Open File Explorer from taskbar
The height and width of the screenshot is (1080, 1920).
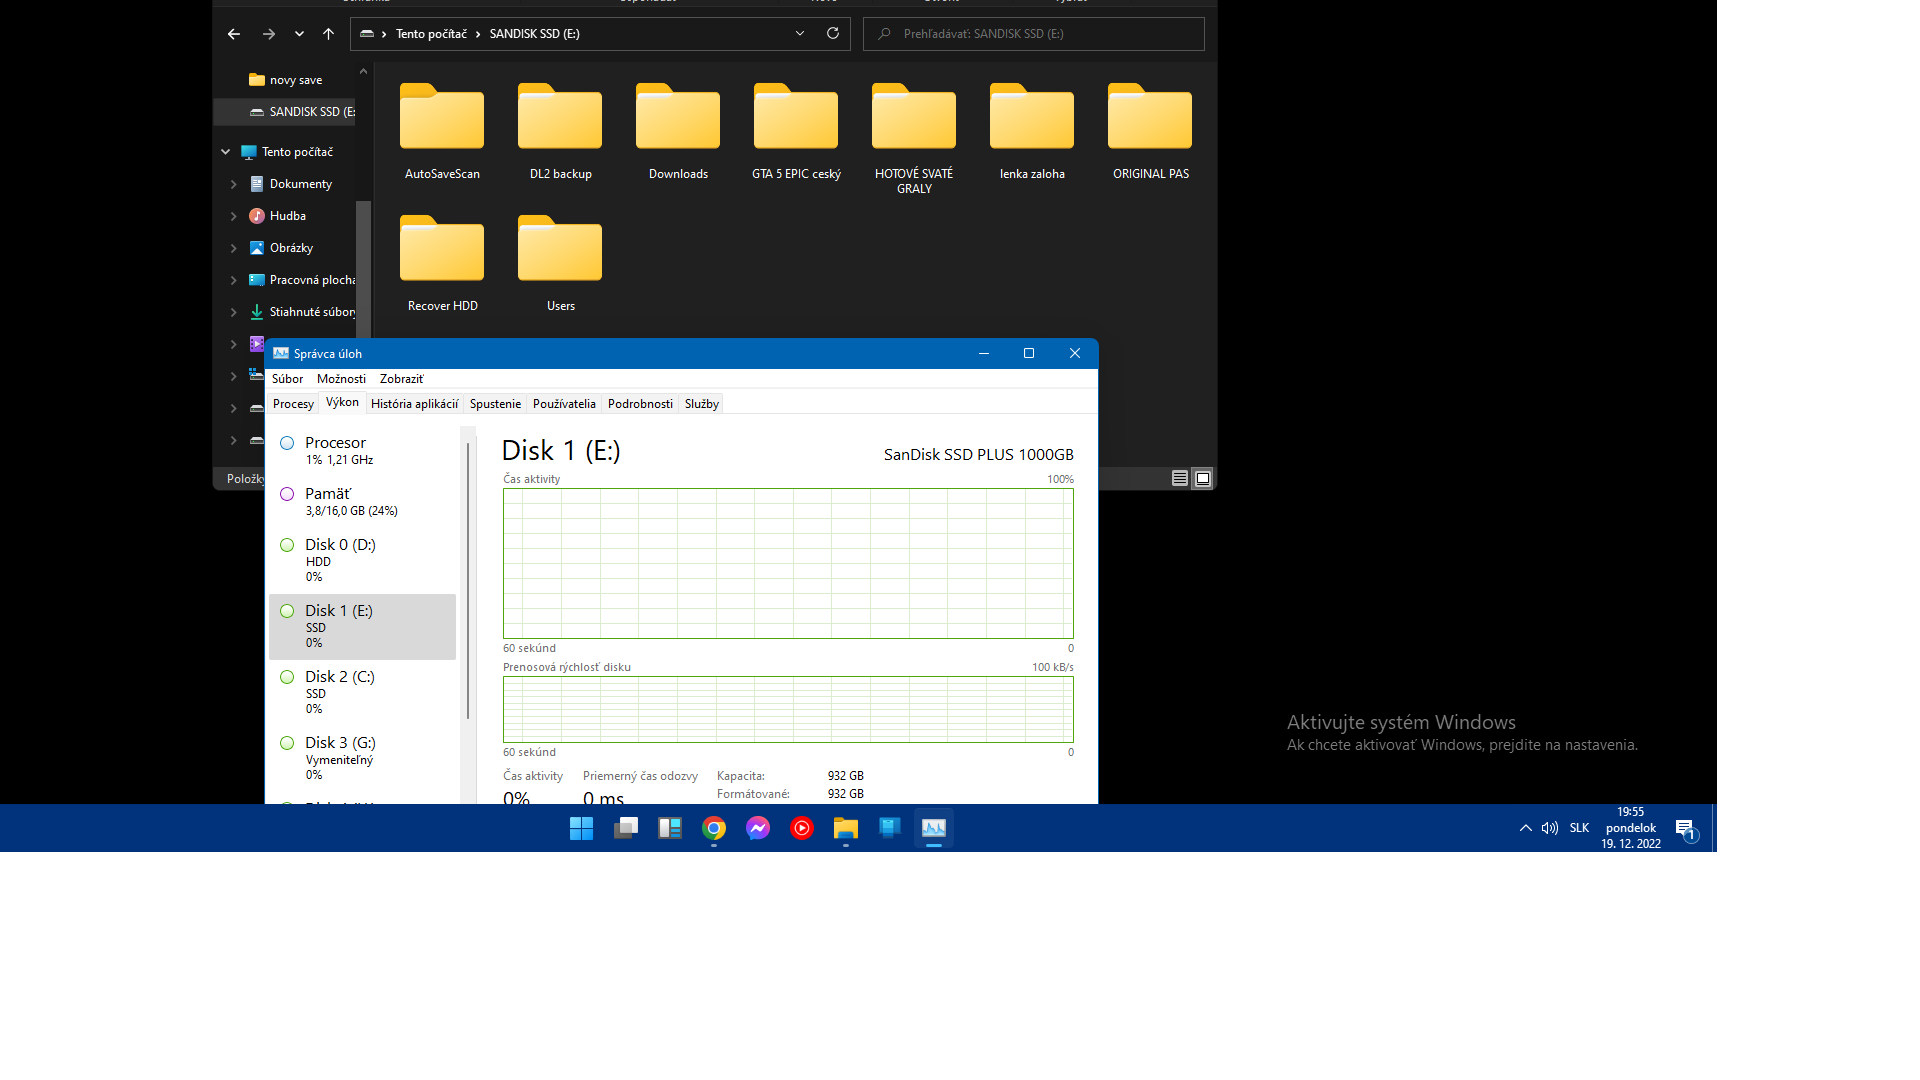846,828
